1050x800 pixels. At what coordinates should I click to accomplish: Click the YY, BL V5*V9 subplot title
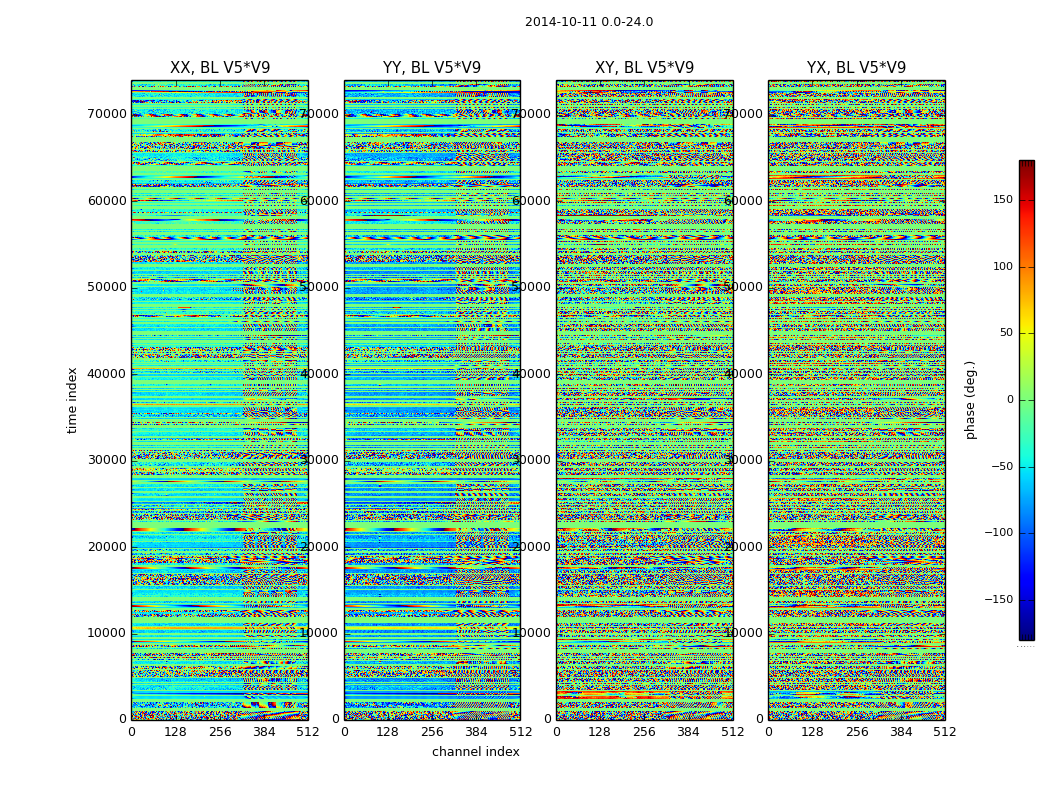(432, 68)
